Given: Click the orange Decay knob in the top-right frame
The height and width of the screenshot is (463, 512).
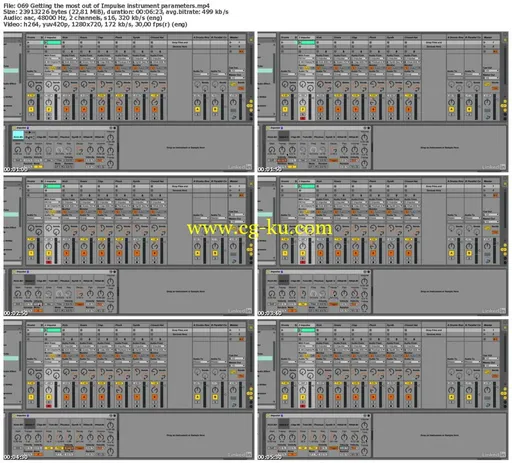Looking at the screenshot, I should tap(334, 150).
